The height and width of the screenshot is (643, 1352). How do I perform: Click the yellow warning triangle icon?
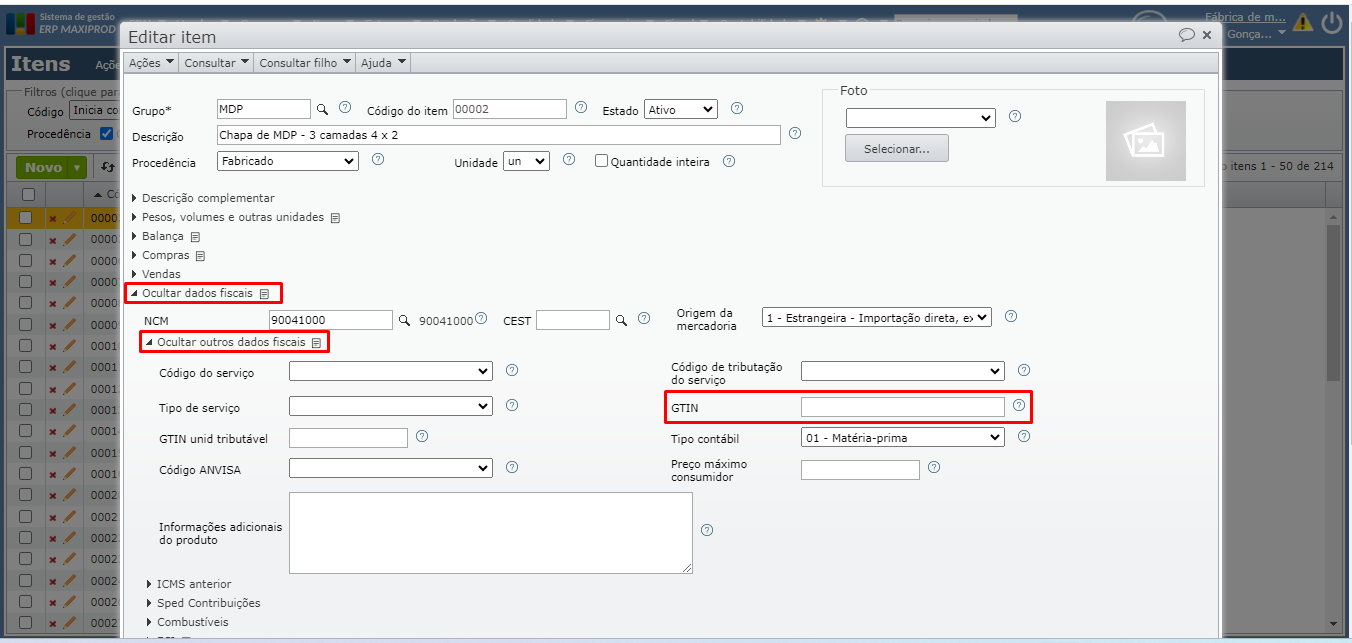coord(1303,21)
